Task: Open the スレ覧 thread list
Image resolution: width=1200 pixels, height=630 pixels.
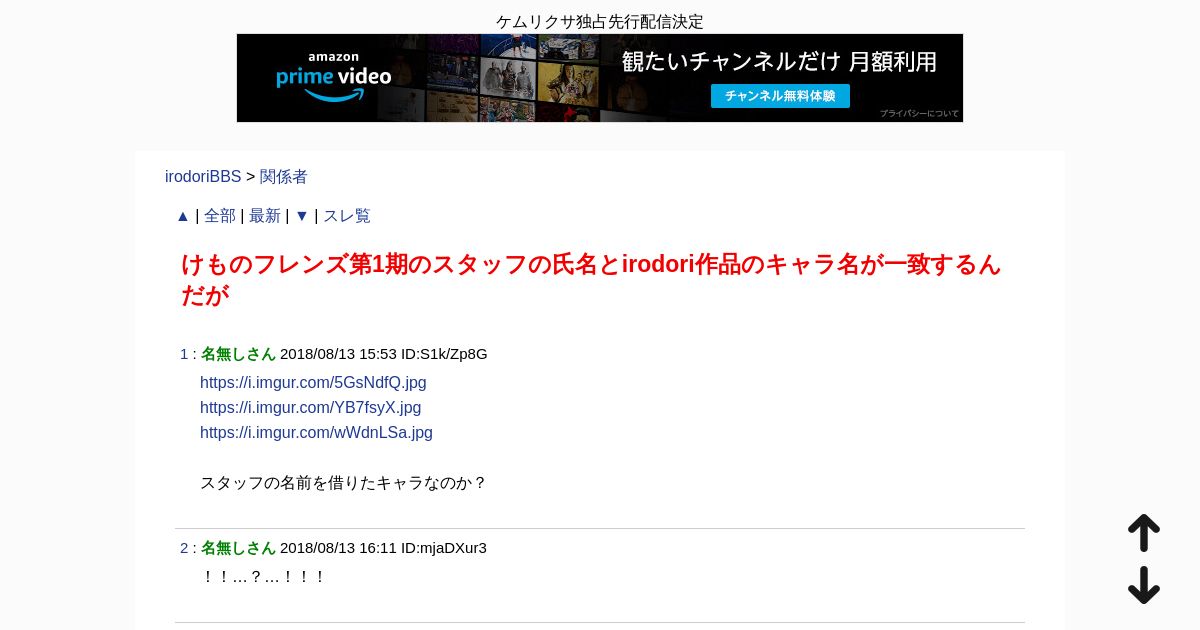Action: point(347,216)
